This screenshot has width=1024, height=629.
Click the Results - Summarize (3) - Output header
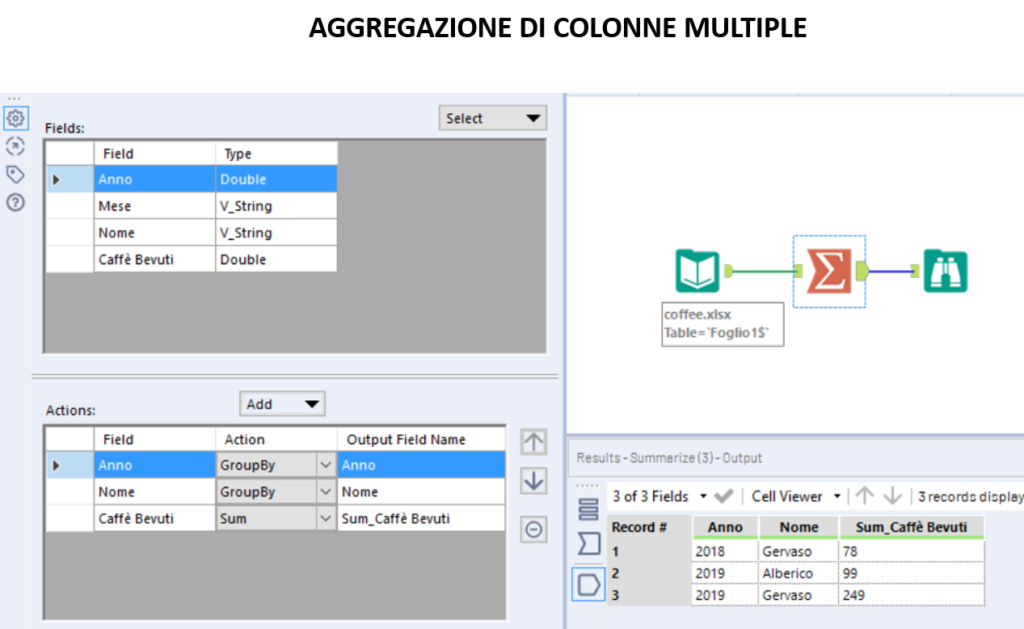[x=671, y=458]
